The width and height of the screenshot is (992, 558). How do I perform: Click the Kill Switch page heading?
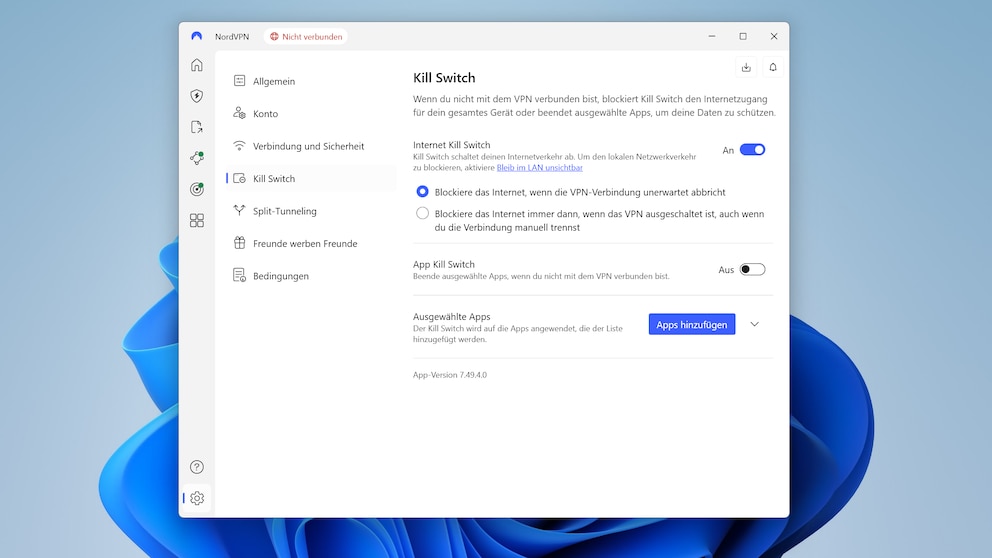444,78
